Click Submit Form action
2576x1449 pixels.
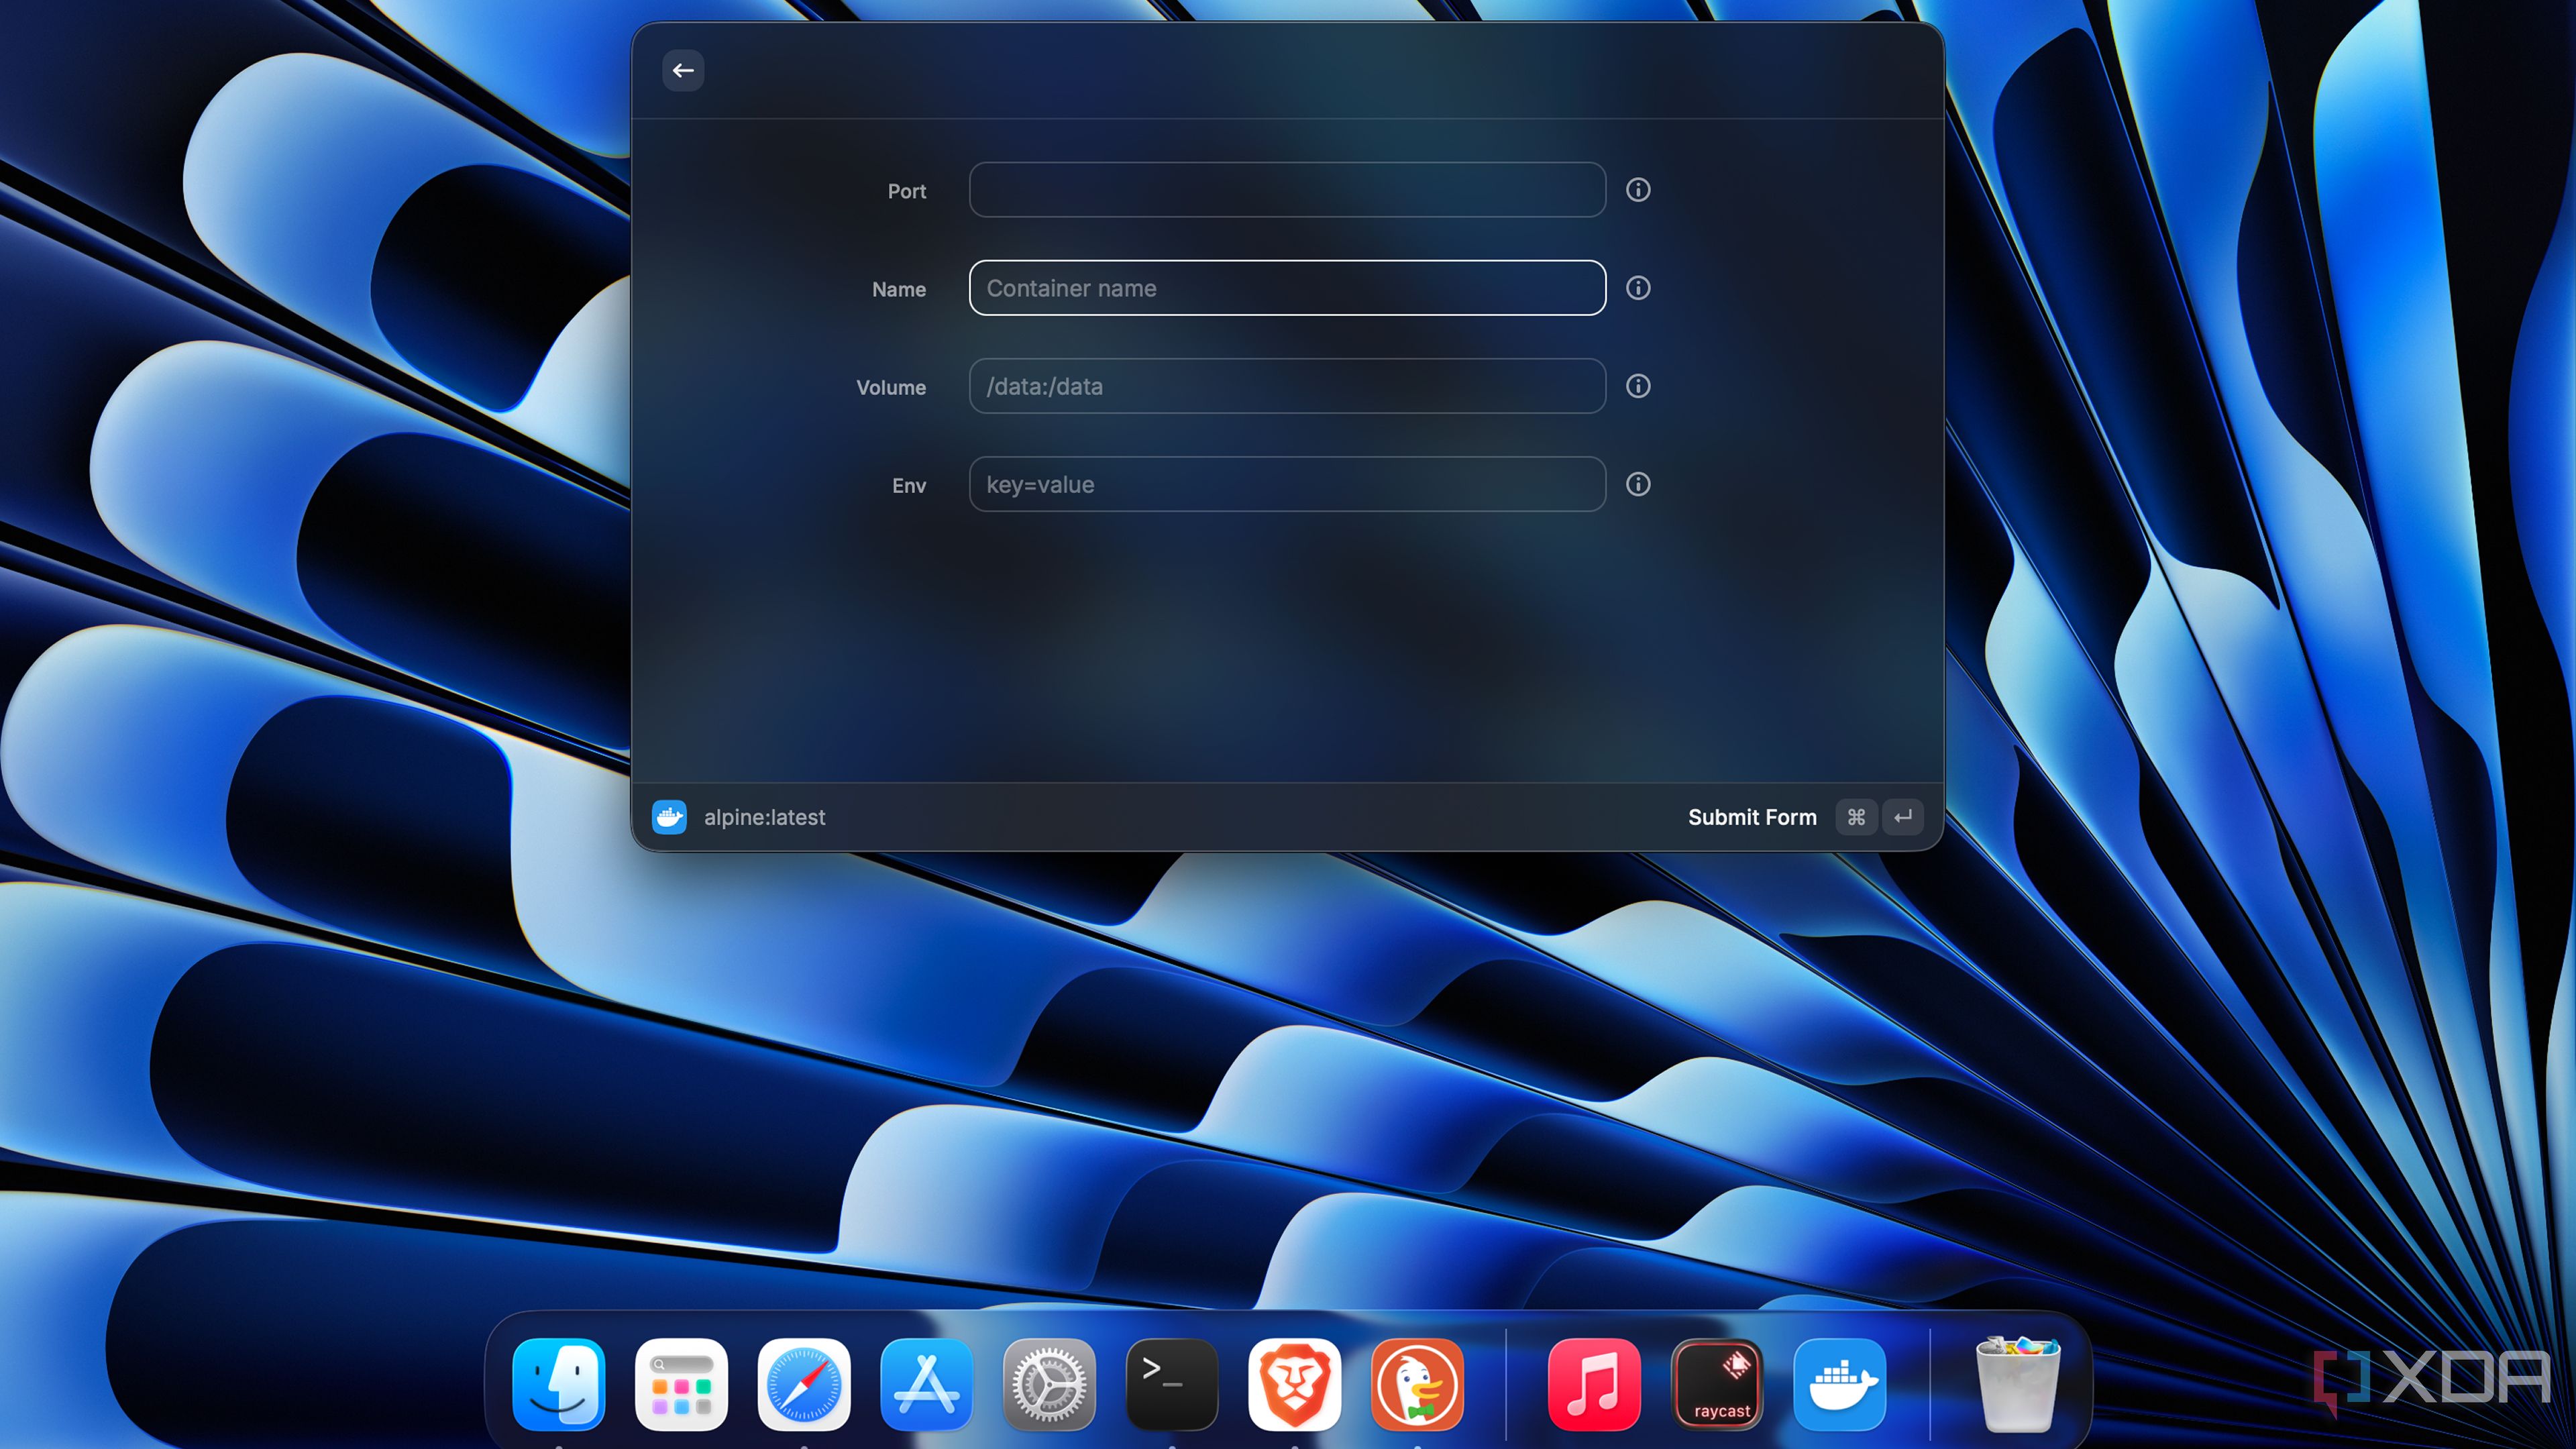[x=1752, y=817]
